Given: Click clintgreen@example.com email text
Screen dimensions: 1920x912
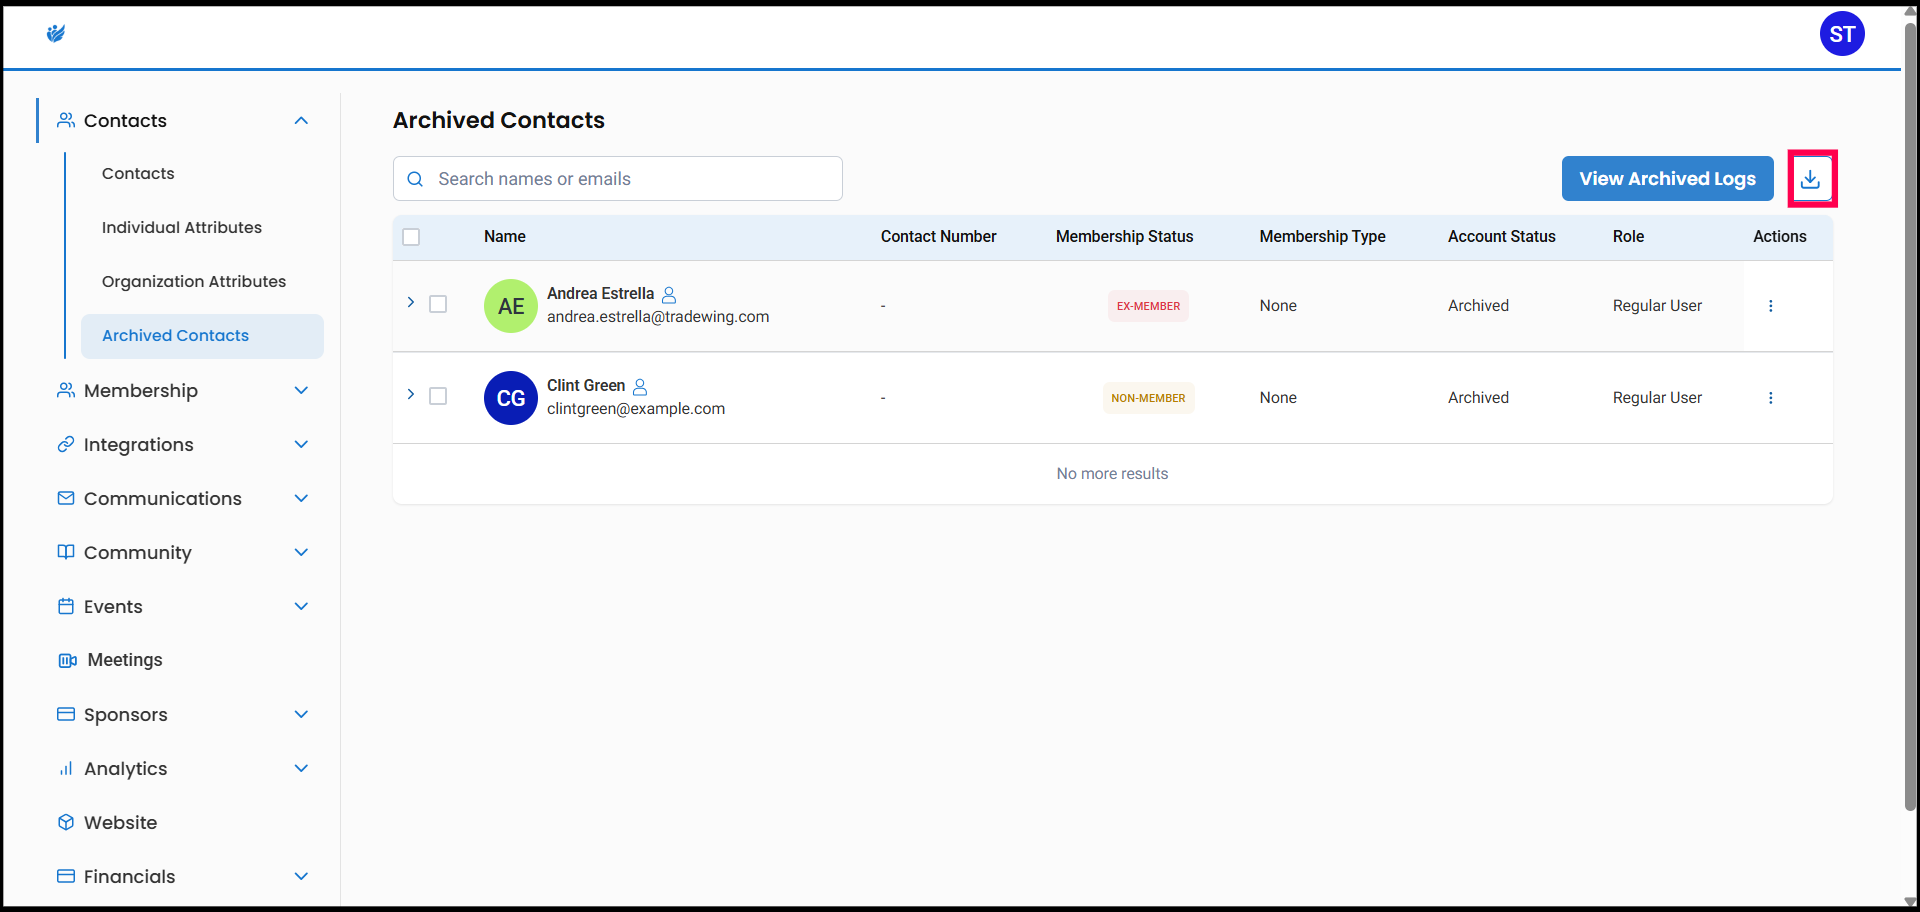Looking at the screenshot, I should click(x=636, y=409).
